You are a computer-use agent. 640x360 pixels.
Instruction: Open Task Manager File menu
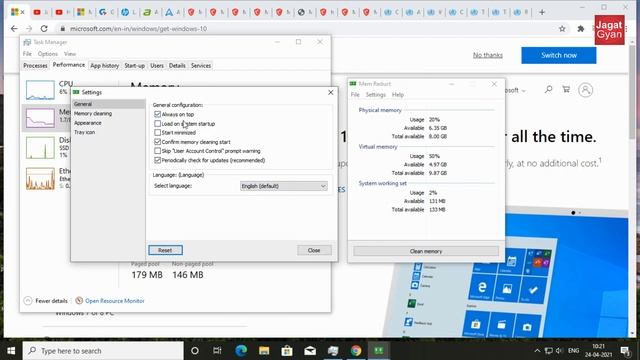[x=27, y=54]
